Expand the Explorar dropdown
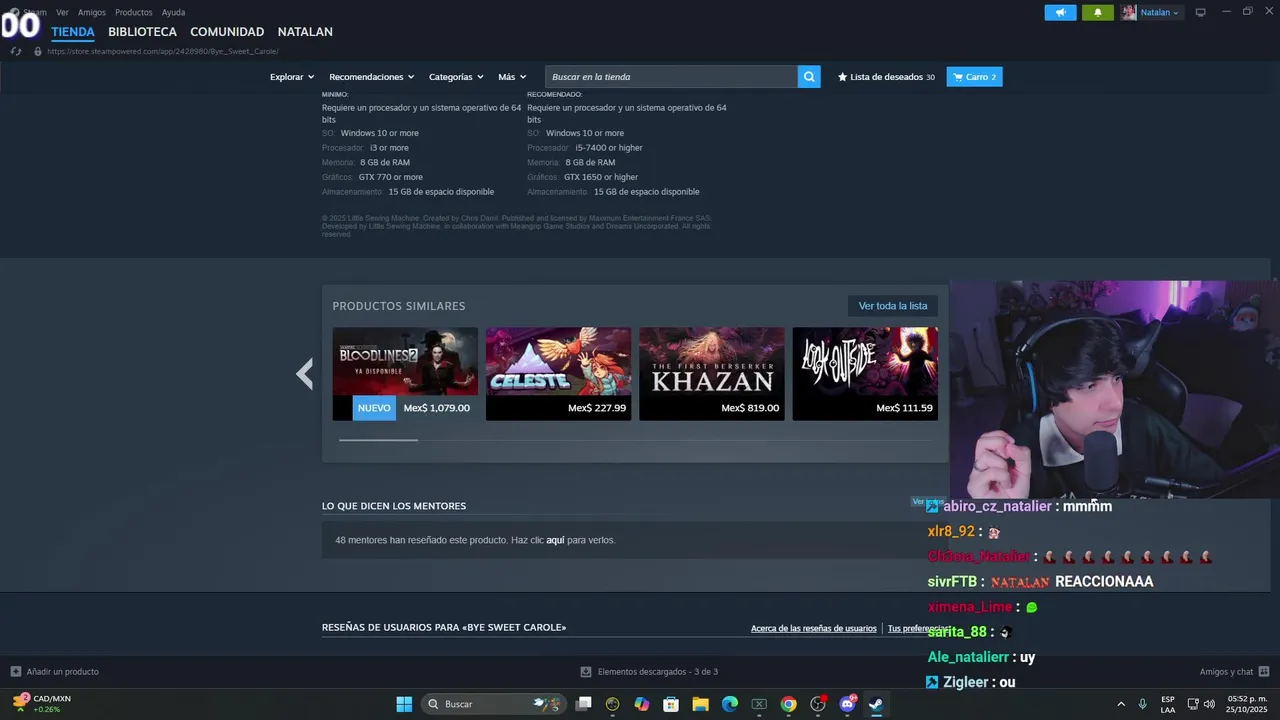Viewport: 1280px width, 720px height. 292,77
